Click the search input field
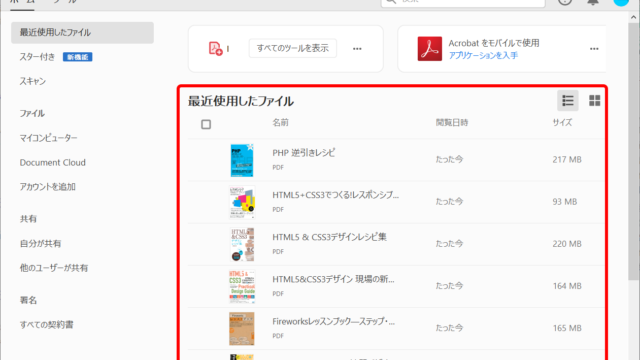The image size is (640, 360). tap(463, 2)
